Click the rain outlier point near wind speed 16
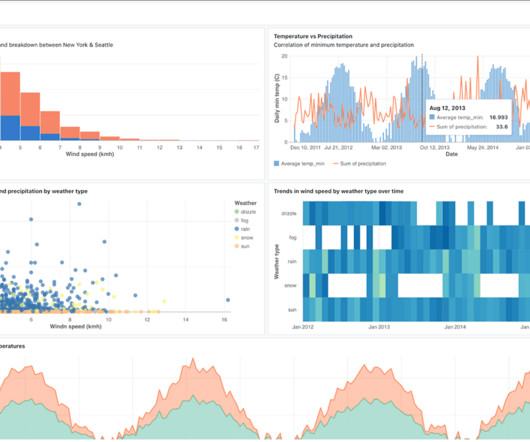 pyautogui.click(x=228, y=300)
